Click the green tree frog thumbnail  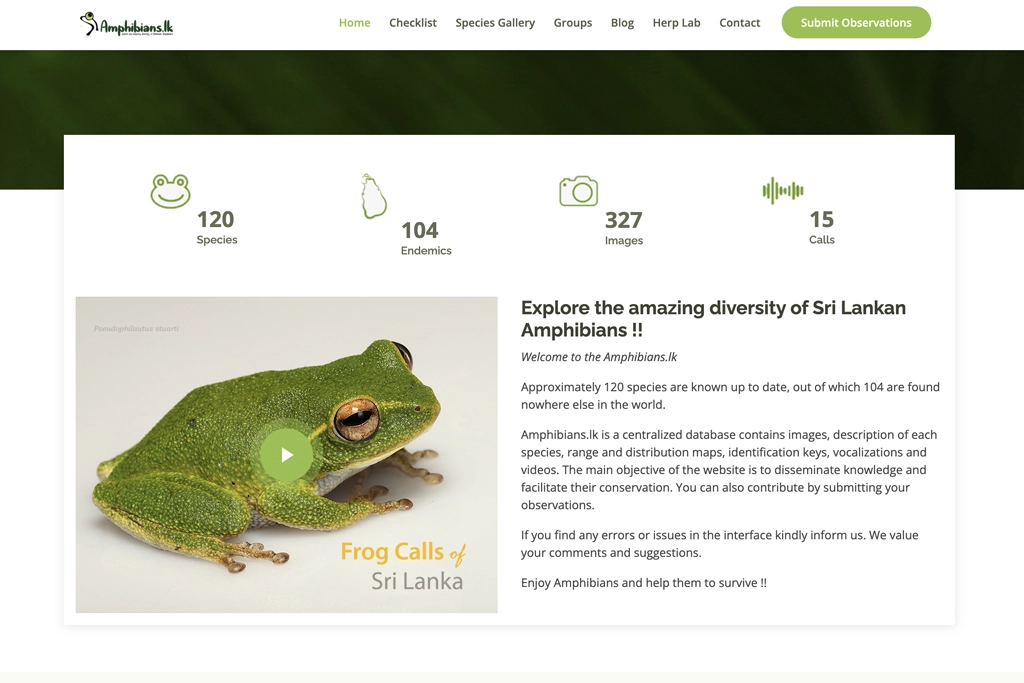pos(200,400)
